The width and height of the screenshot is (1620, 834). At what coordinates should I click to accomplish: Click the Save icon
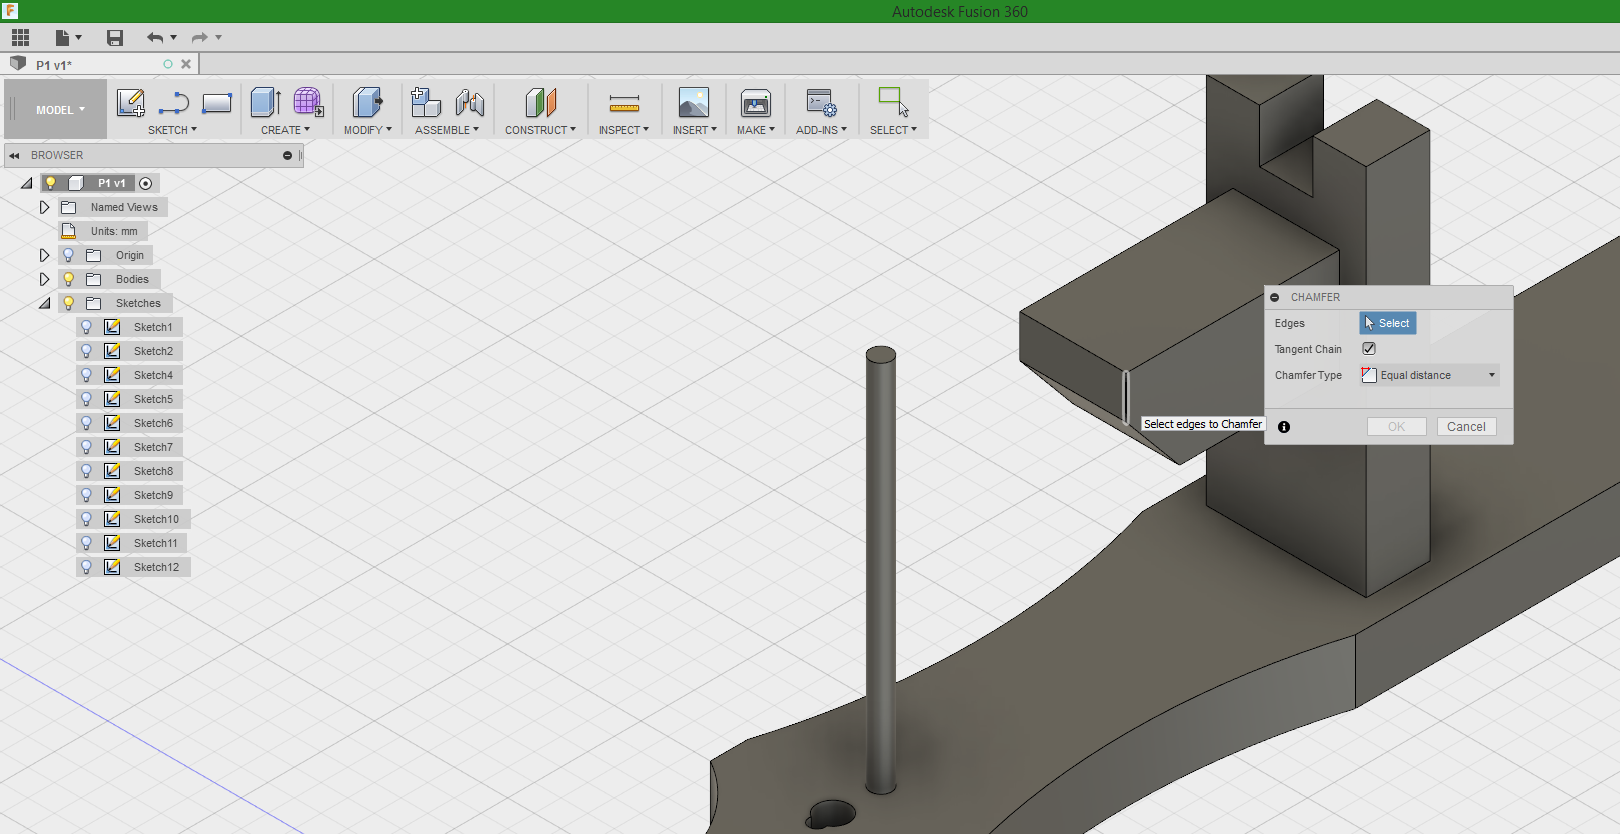[x=115, y=38]
